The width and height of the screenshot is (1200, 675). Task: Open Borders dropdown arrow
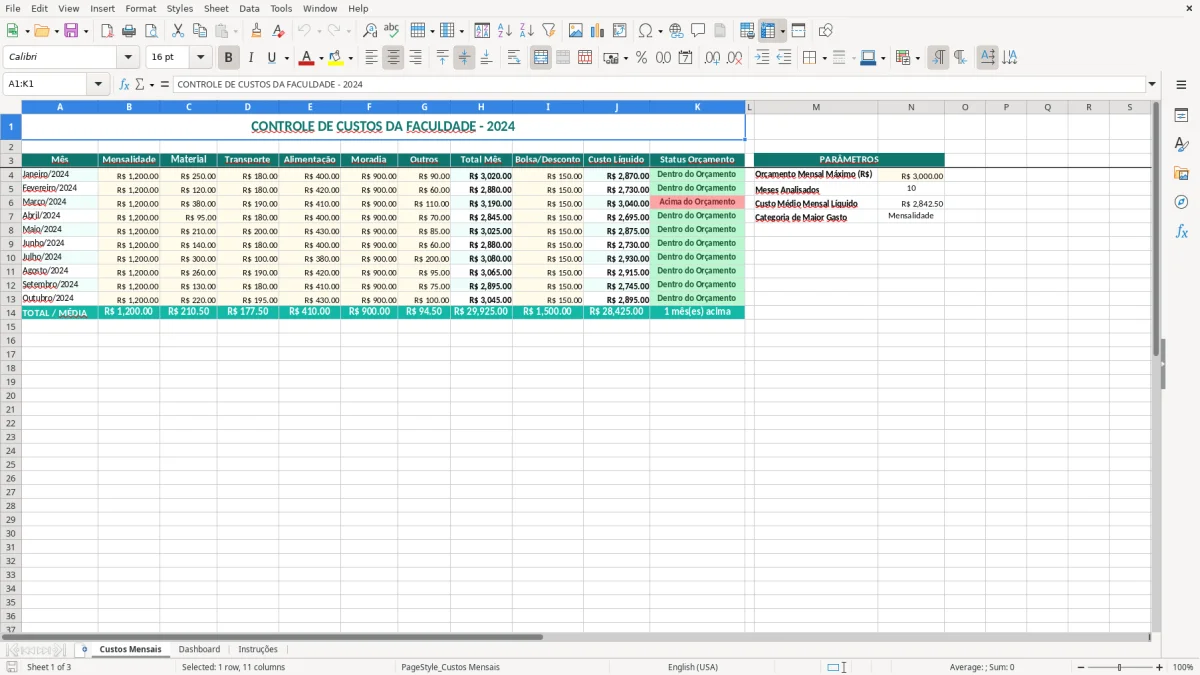[827, 58]
